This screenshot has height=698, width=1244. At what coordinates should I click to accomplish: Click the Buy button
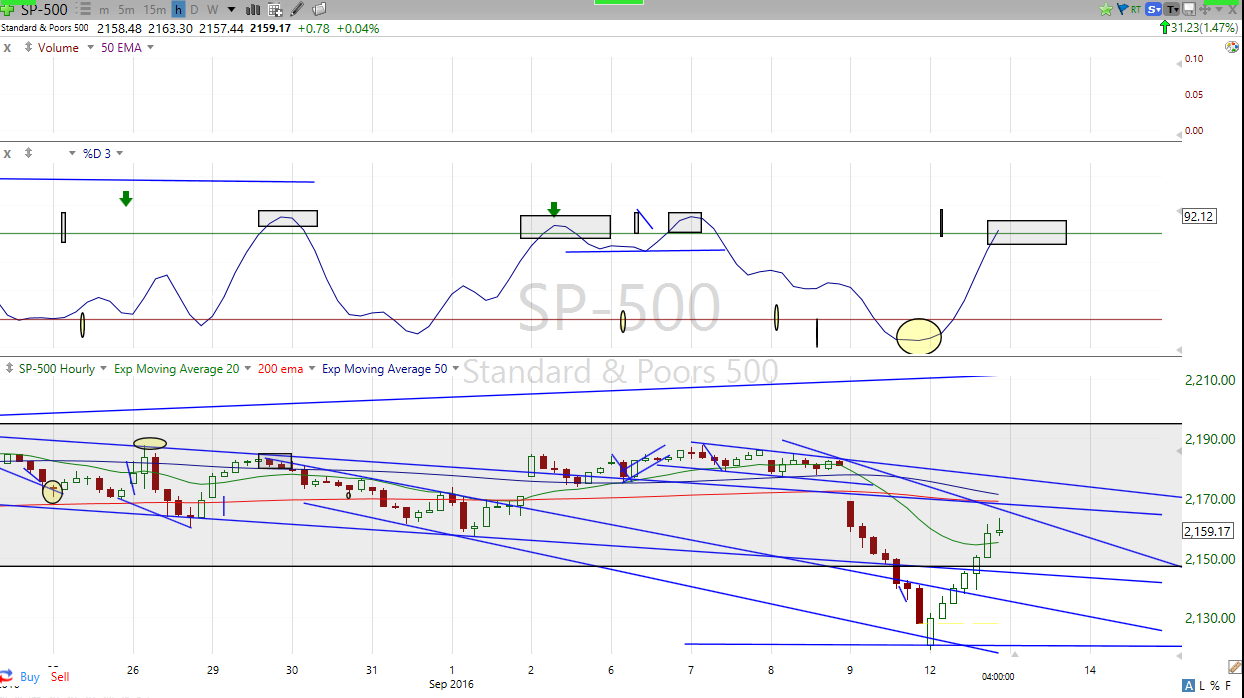tap(30, 677)
